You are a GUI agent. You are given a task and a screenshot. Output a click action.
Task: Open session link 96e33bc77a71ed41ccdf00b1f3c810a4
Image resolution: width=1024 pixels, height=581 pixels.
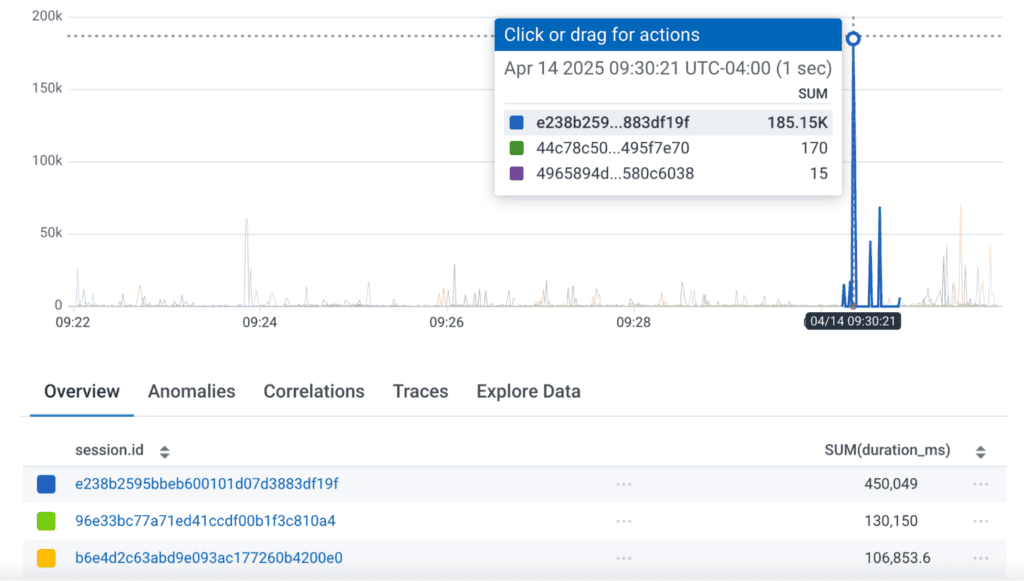pyautogui.click(x=205, y=521)
